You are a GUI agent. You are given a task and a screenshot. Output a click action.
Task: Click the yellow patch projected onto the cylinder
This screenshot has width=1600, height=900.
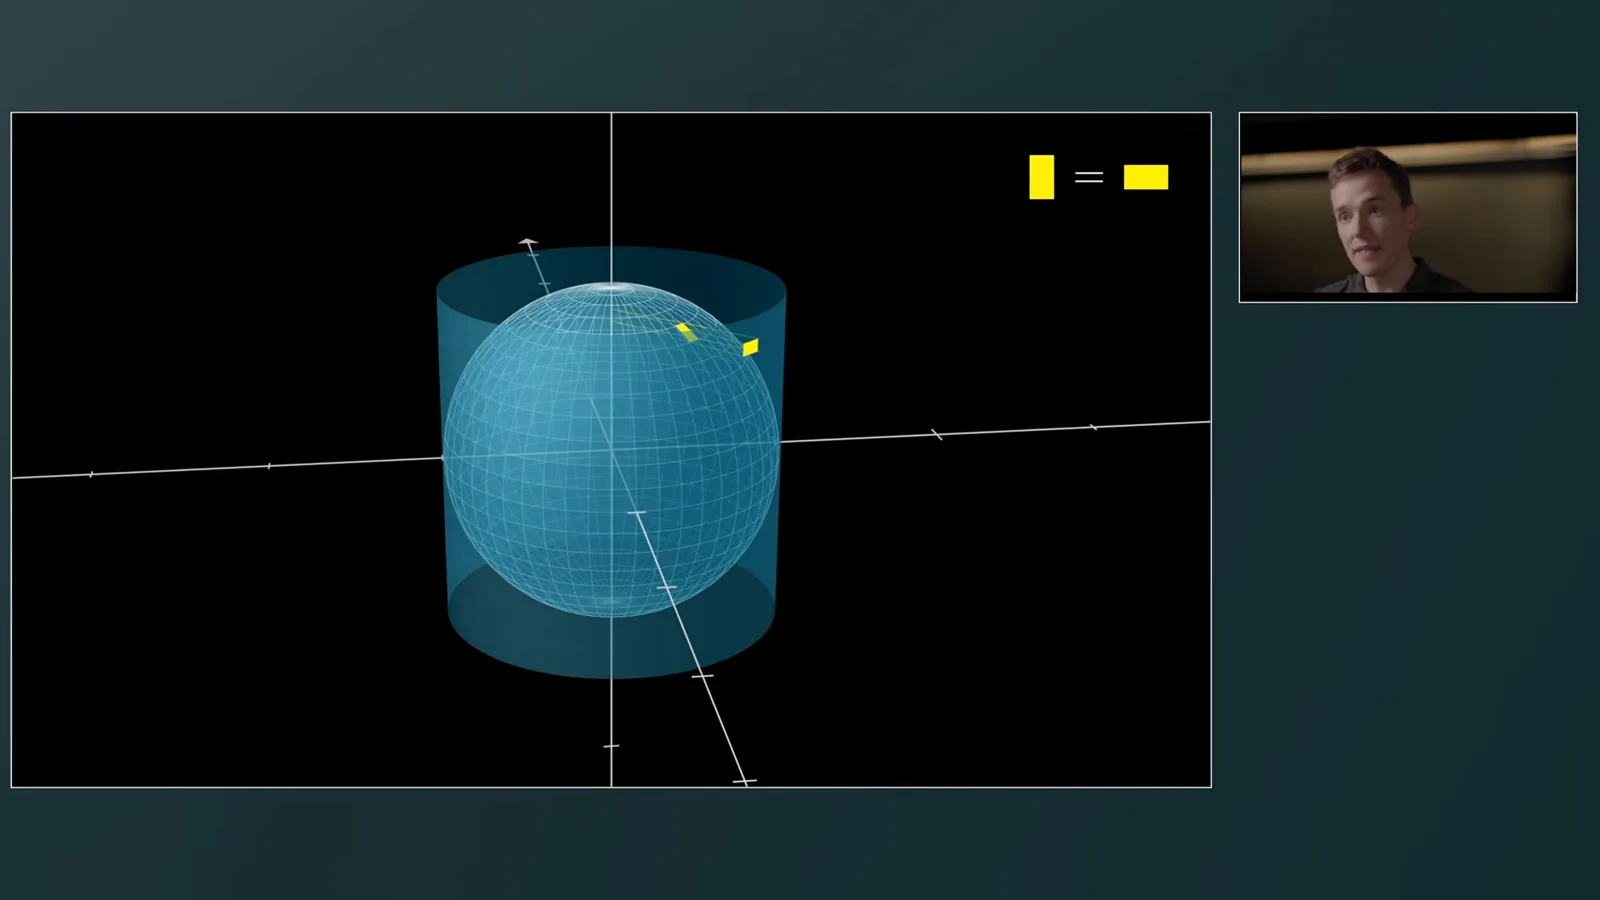[751, 347]
